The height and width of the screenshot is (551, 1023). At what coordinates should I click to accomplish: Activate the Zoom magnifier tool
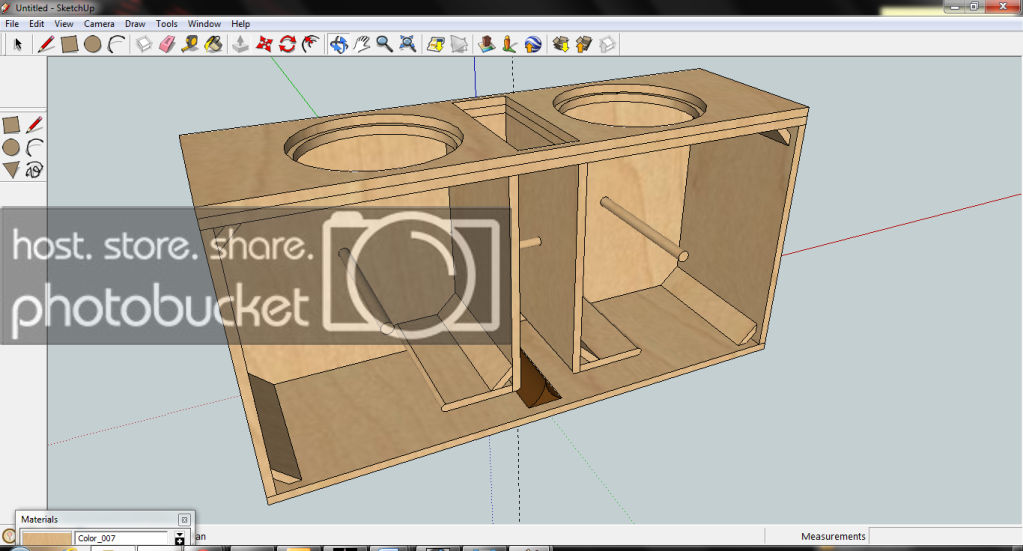tap(384, 44)
